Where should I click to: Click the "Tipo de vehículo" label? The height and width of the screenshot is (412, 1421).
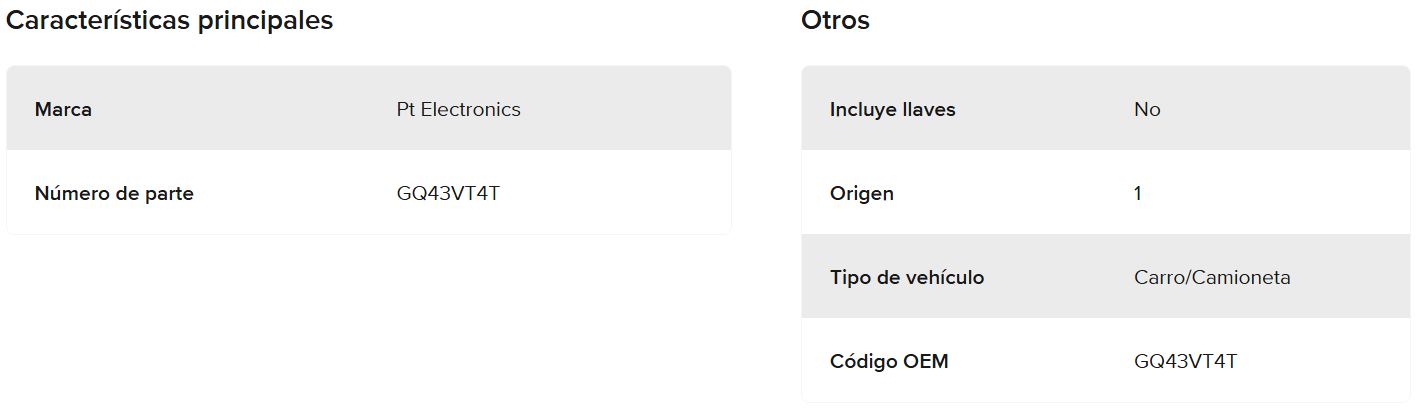click(x=906, y=277)
